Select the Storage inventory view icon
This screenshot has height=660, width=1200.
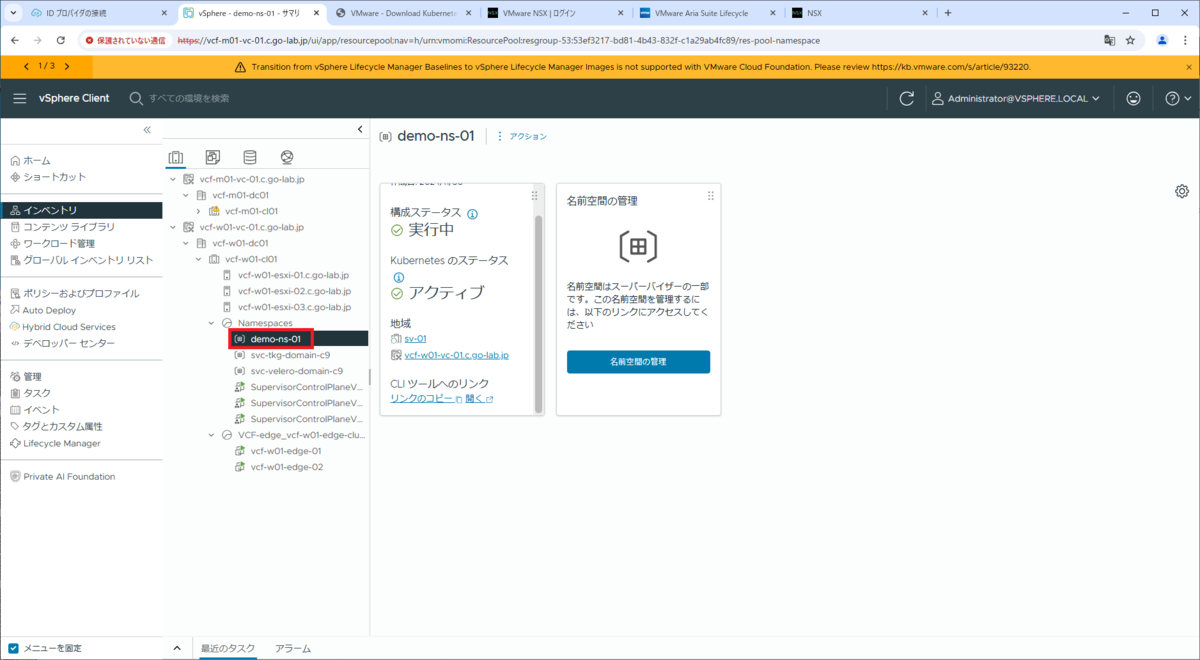point(250,157)
